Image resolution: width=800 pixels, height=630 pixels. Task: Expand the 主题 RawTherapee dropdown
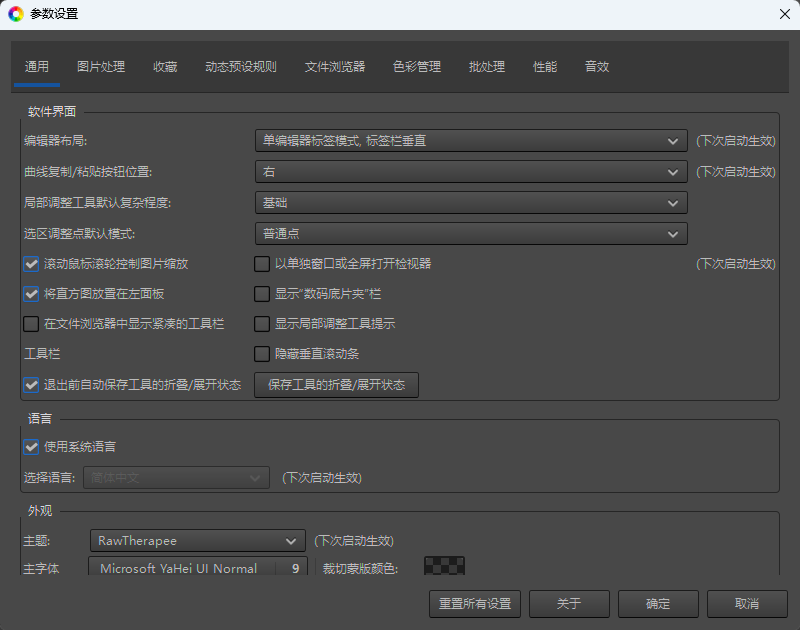198,541
